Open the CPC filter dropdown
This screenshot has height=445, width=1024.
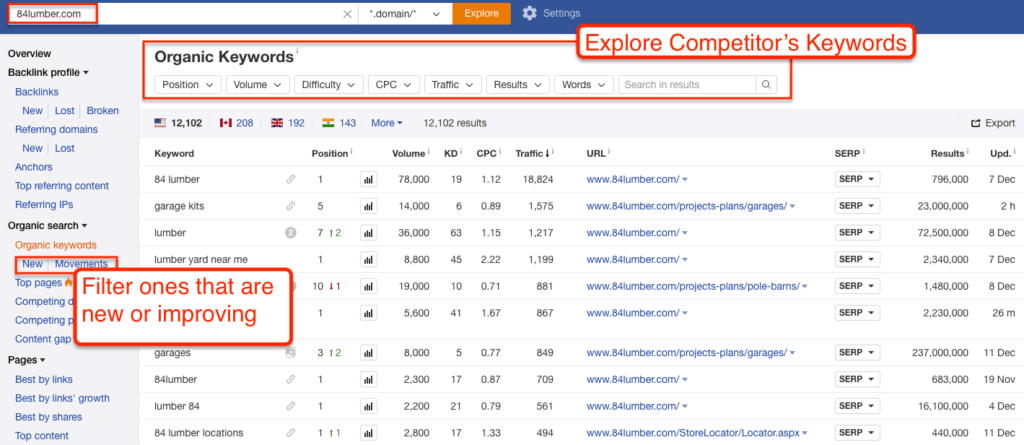coord(393,84)
